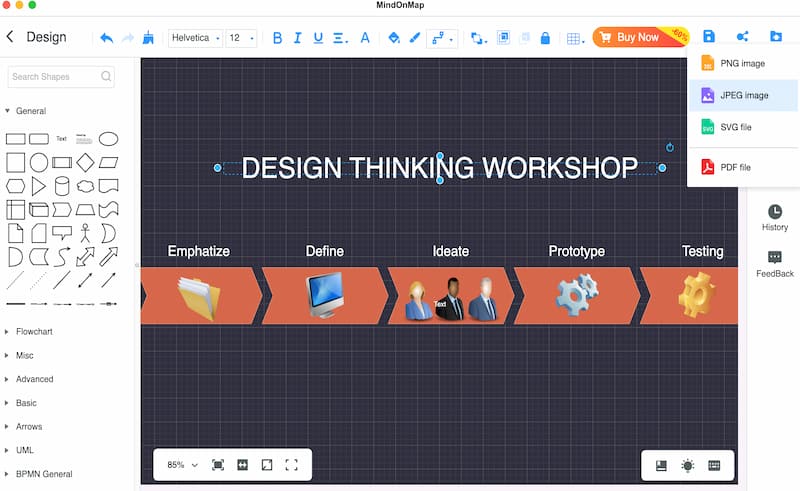Expand the Basic shapes section
The width and height of the screenshot is (800, 491).
pos(21,403)
